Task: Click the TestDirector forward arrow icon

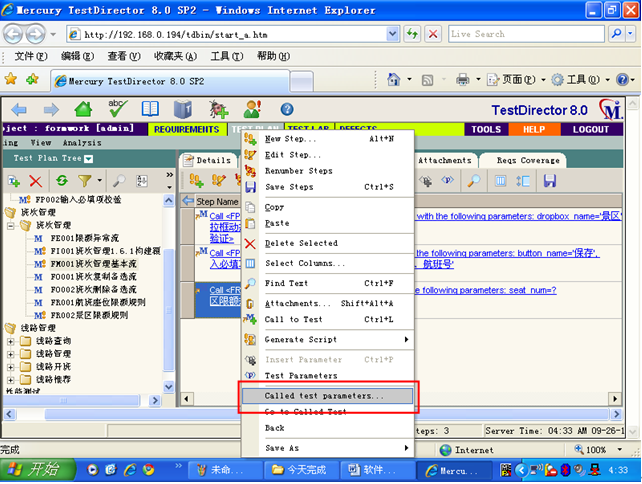Action: tap(51, 110)
